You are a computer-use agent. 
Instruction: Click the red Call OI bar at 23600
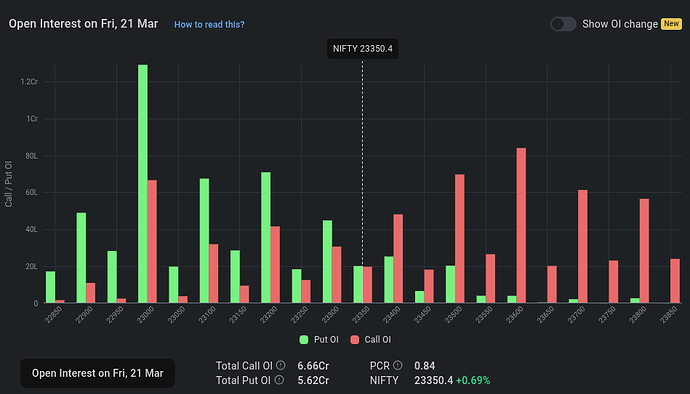[521, 225]
